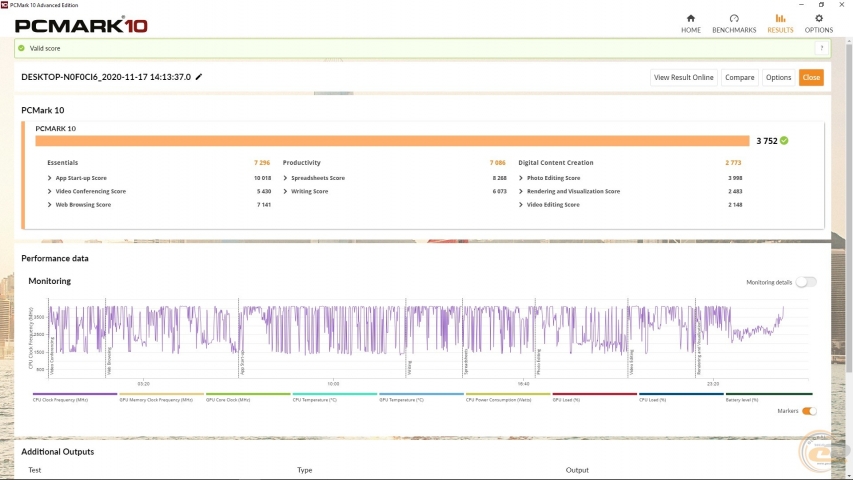Select GPU Core Clock legend swatch
The height and width of the screenshot is (480, 853).
pyautogui.click(x=248, y=393)
